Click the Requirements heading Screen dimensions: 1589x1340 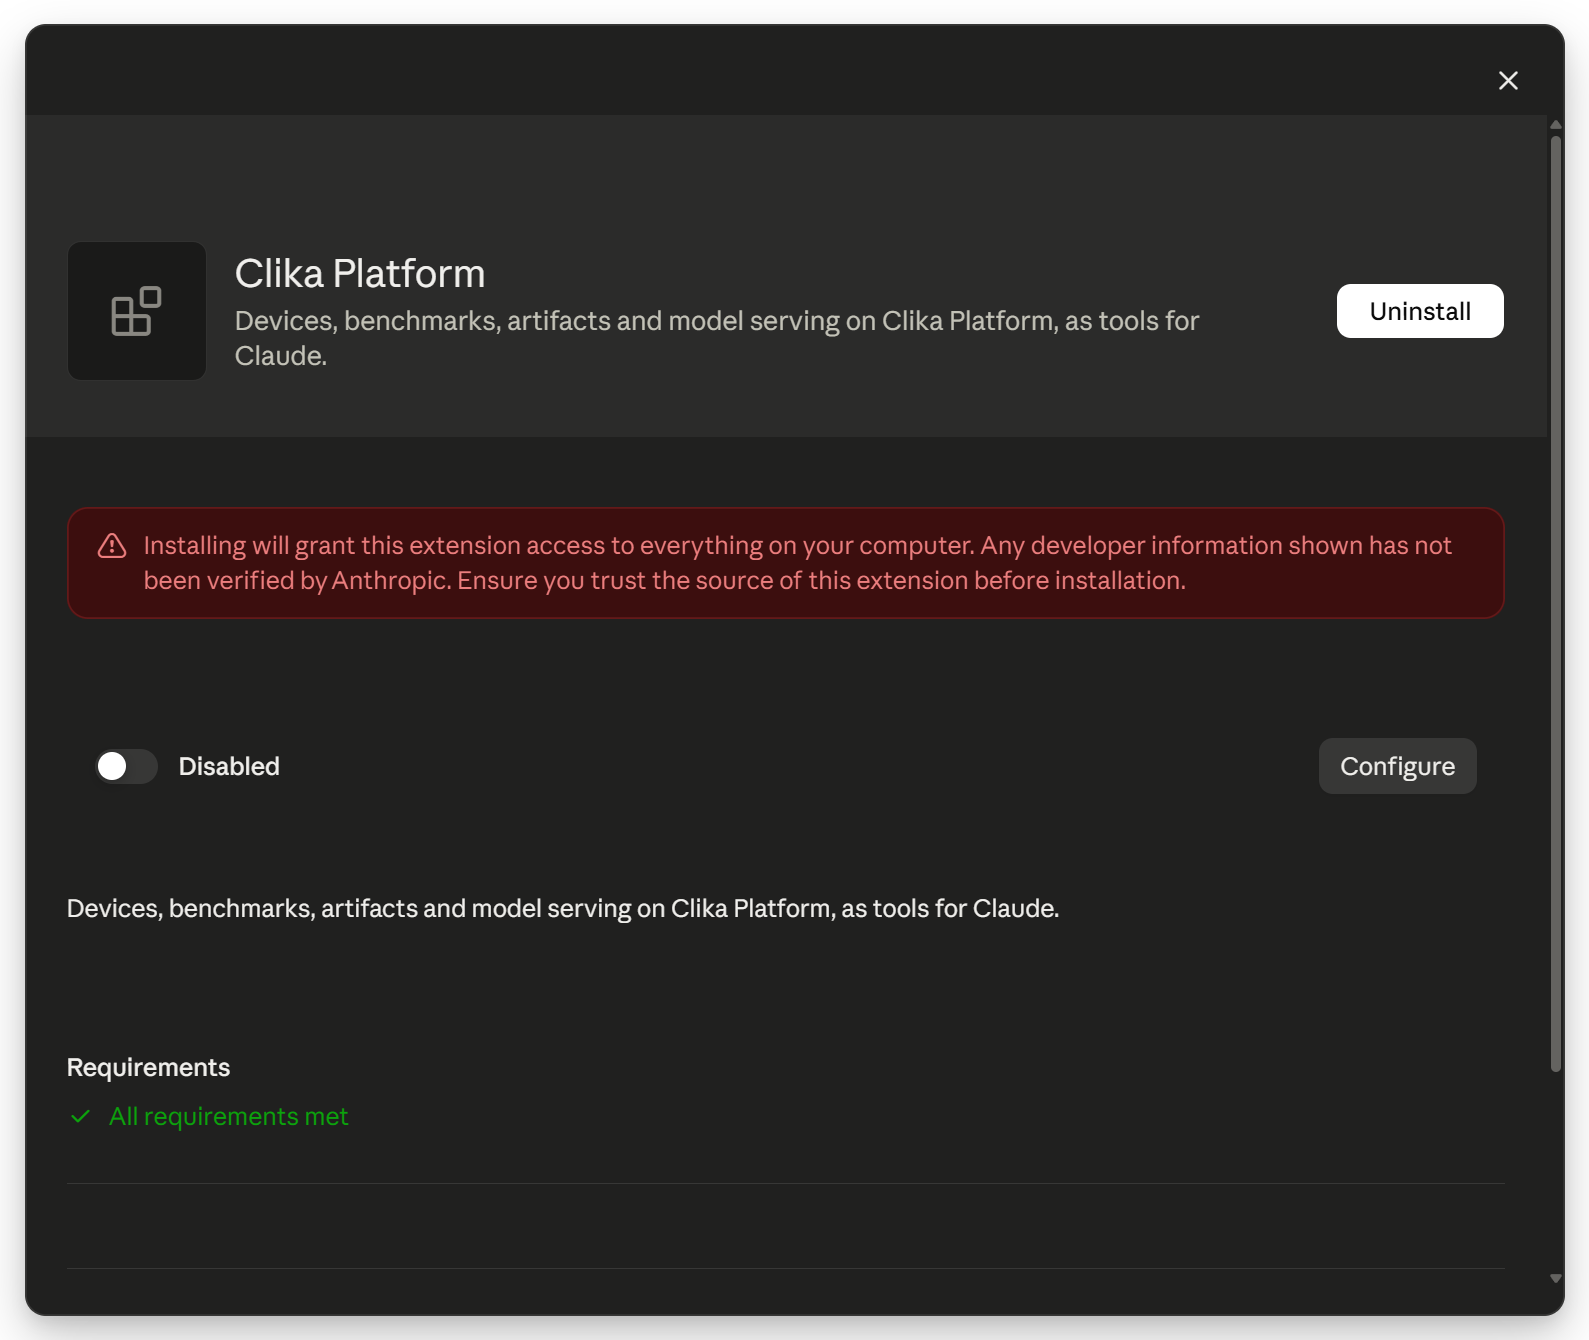(148, 1067)
